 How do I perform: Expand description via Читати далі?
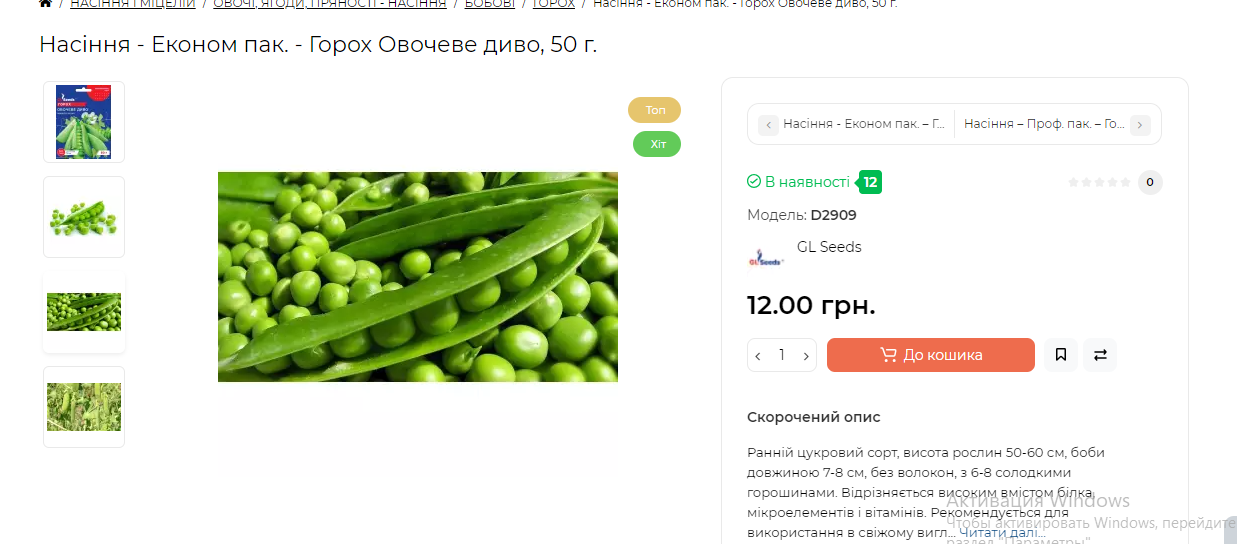click(x=1002, y=533)
